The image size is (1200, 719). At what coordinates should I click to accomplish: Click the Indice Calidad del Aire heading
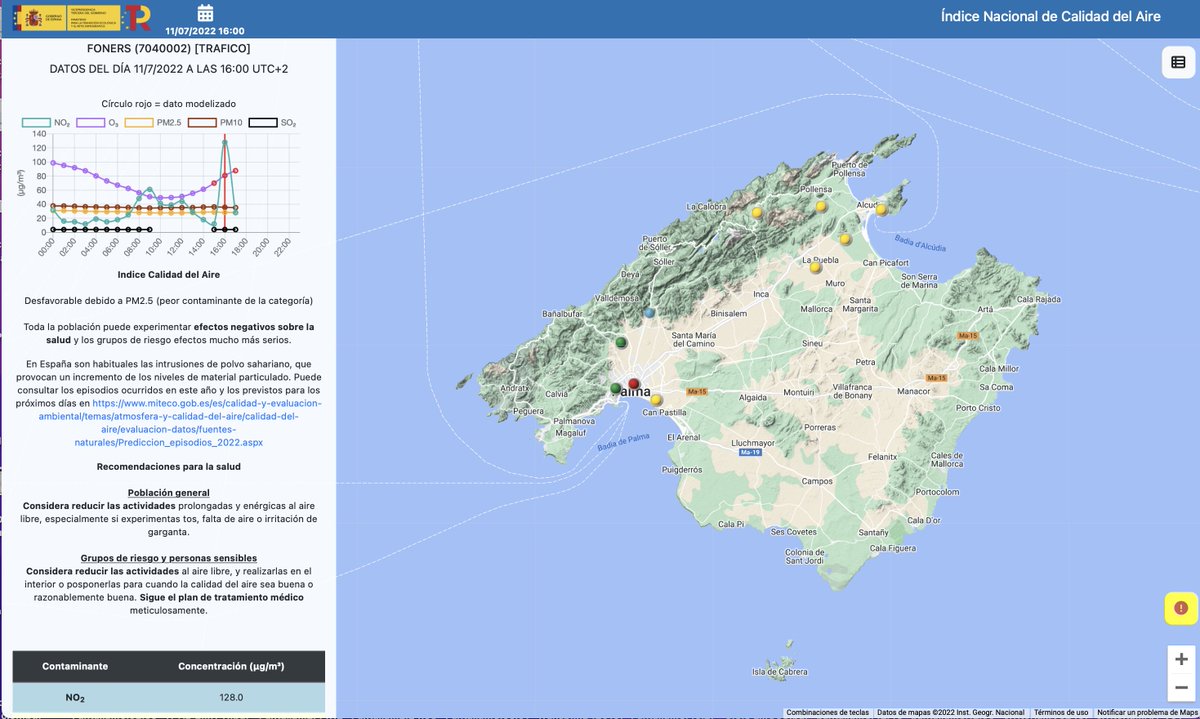point(168,274)
